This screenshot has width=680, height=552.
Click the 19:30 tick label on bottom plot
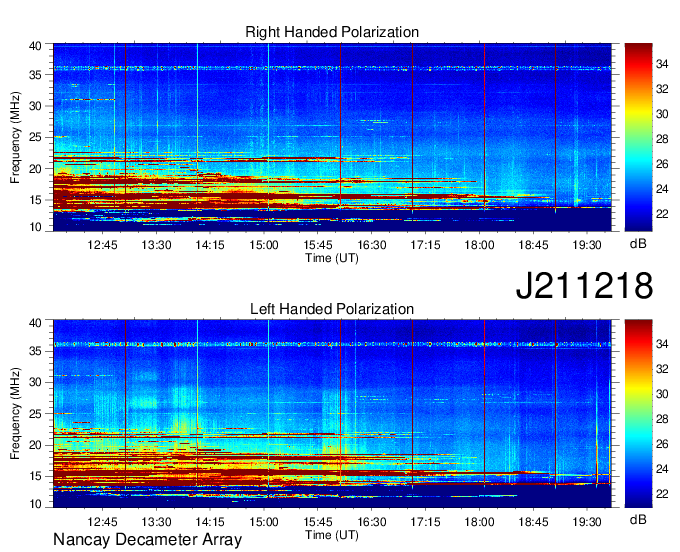coord(587,521)
